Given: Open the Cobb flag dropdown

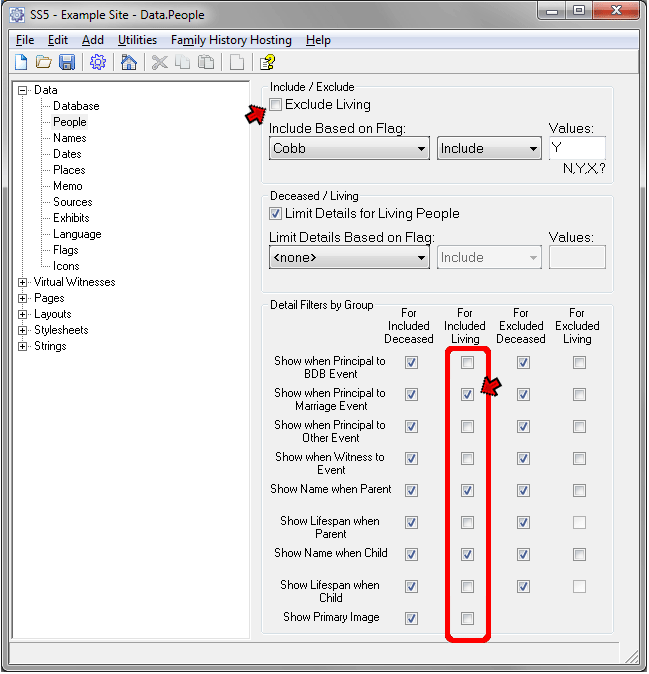Looking at the screenshot, I should [349, 149].
